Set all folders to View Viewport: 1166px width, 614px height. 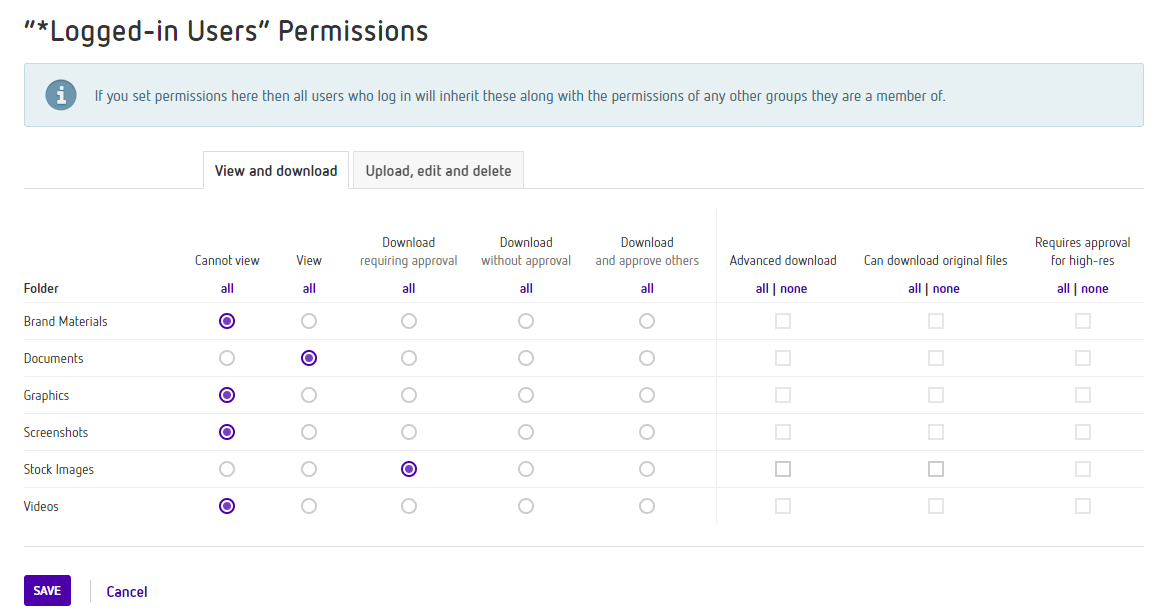[x=309, y=288]
